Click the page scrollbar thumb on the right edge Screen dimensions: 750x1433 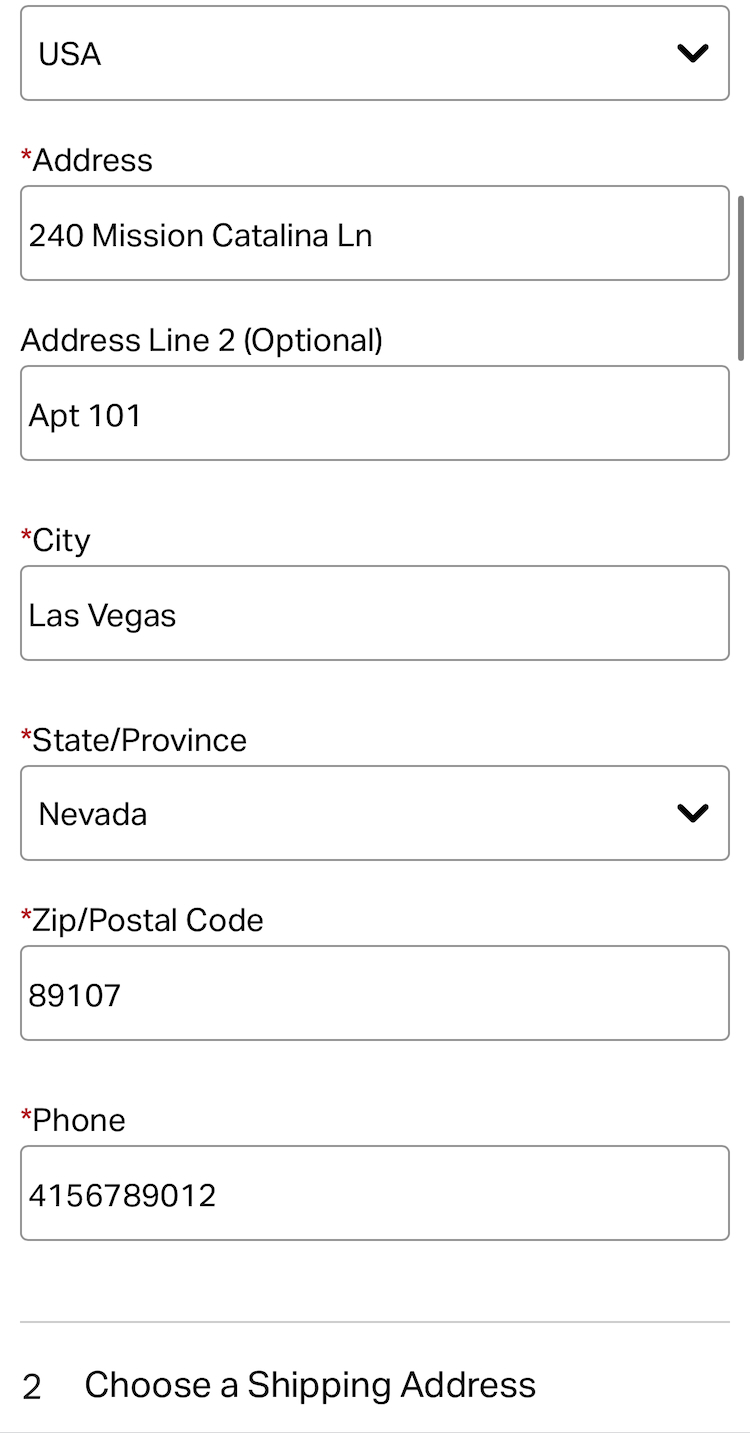[741, 278]
